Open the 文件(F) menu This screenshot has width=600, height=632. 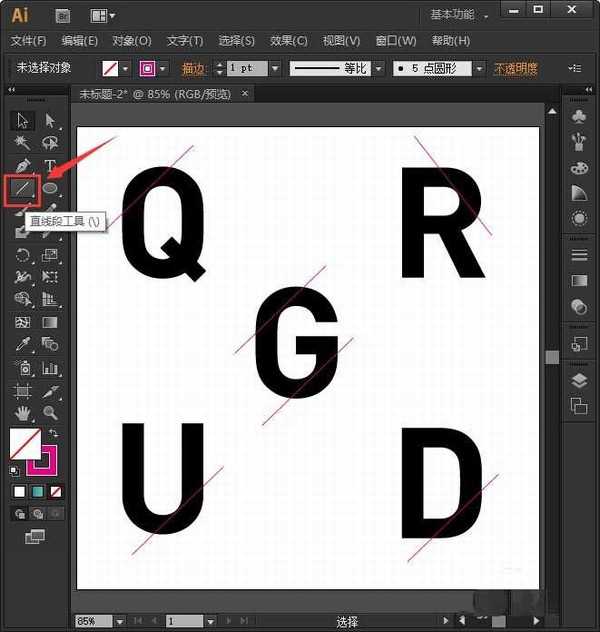pyautogui.click(x=28, y=41)
